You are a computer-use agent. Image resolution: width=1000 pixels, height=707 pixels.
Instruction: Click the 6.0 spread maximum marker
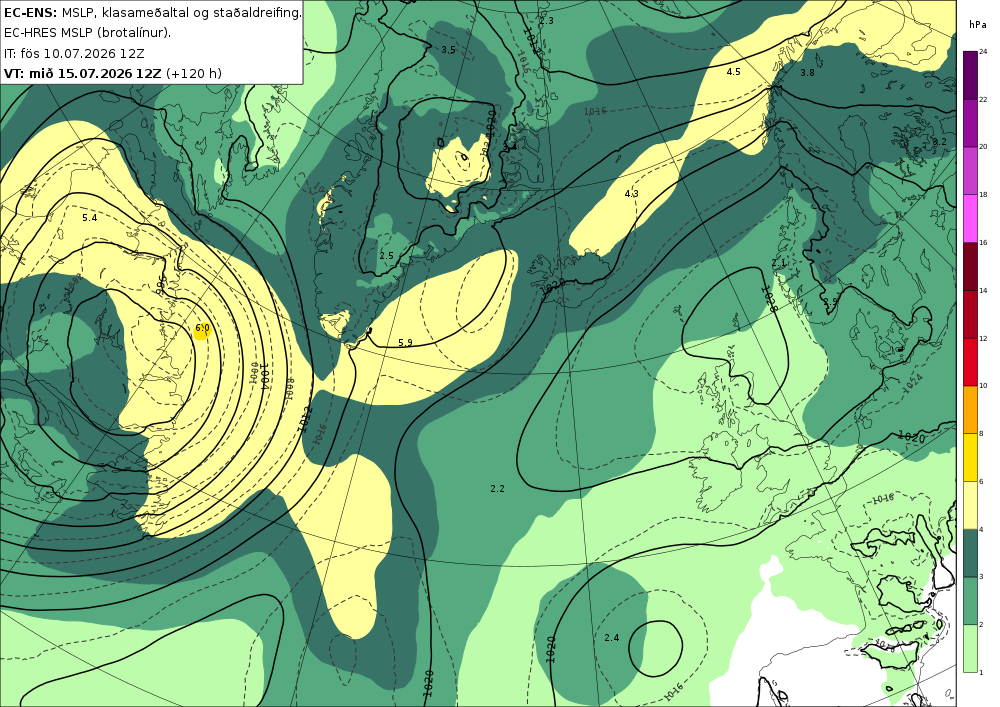coord(202,329)
